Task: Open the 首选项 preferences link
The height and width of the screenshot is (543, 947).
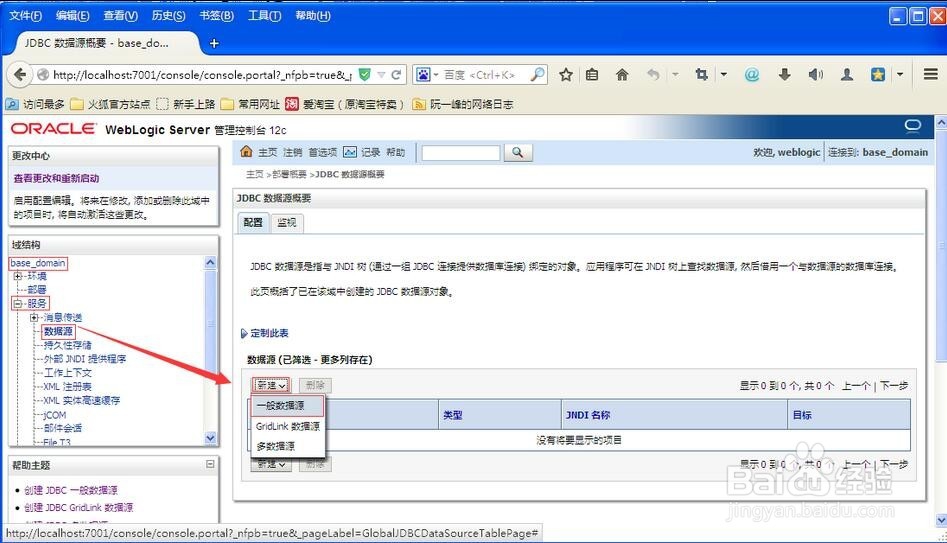Action: click(x=323, y=152)
